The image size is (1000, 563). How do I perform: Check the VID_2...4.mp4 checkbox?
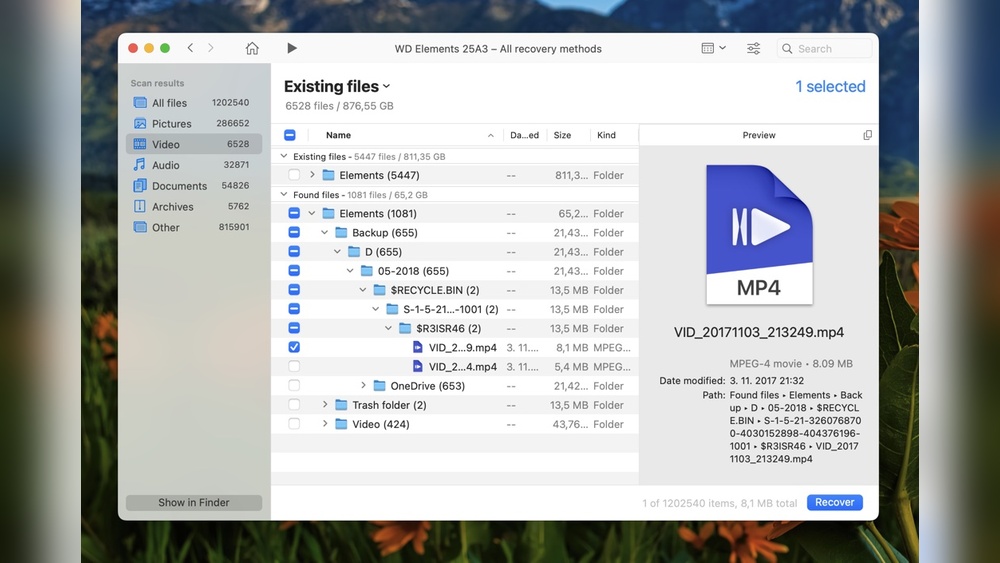coord(294,366)
